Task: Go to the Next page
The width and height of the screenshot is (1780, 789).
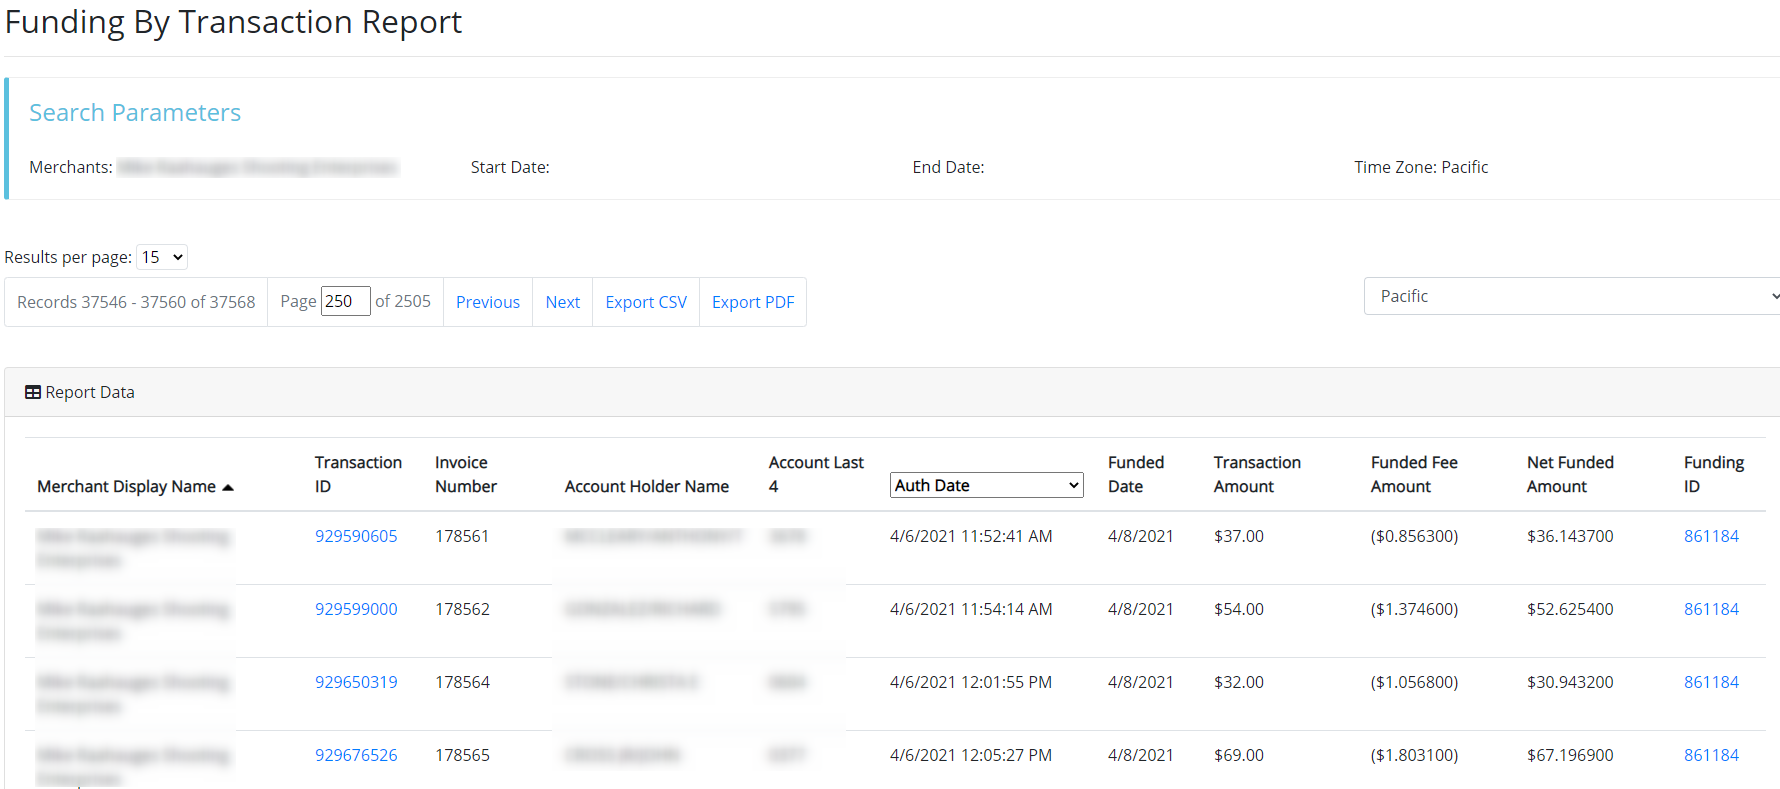Action: [563, 302]
